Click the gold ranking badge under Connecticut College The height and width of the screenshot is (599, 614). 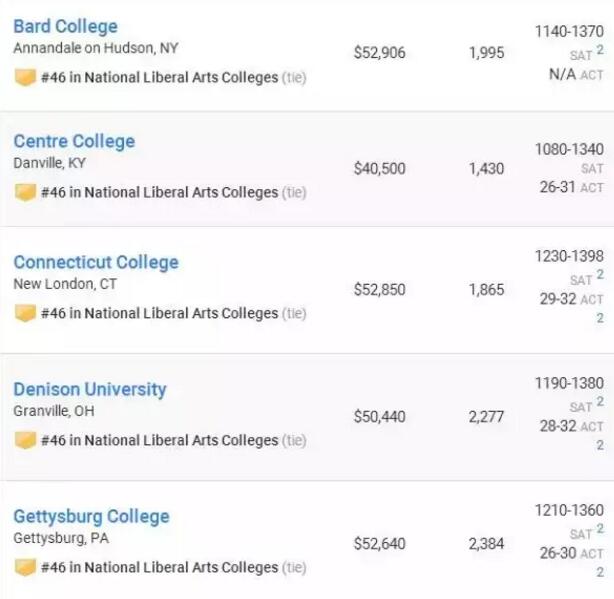(x=25, y=313)
